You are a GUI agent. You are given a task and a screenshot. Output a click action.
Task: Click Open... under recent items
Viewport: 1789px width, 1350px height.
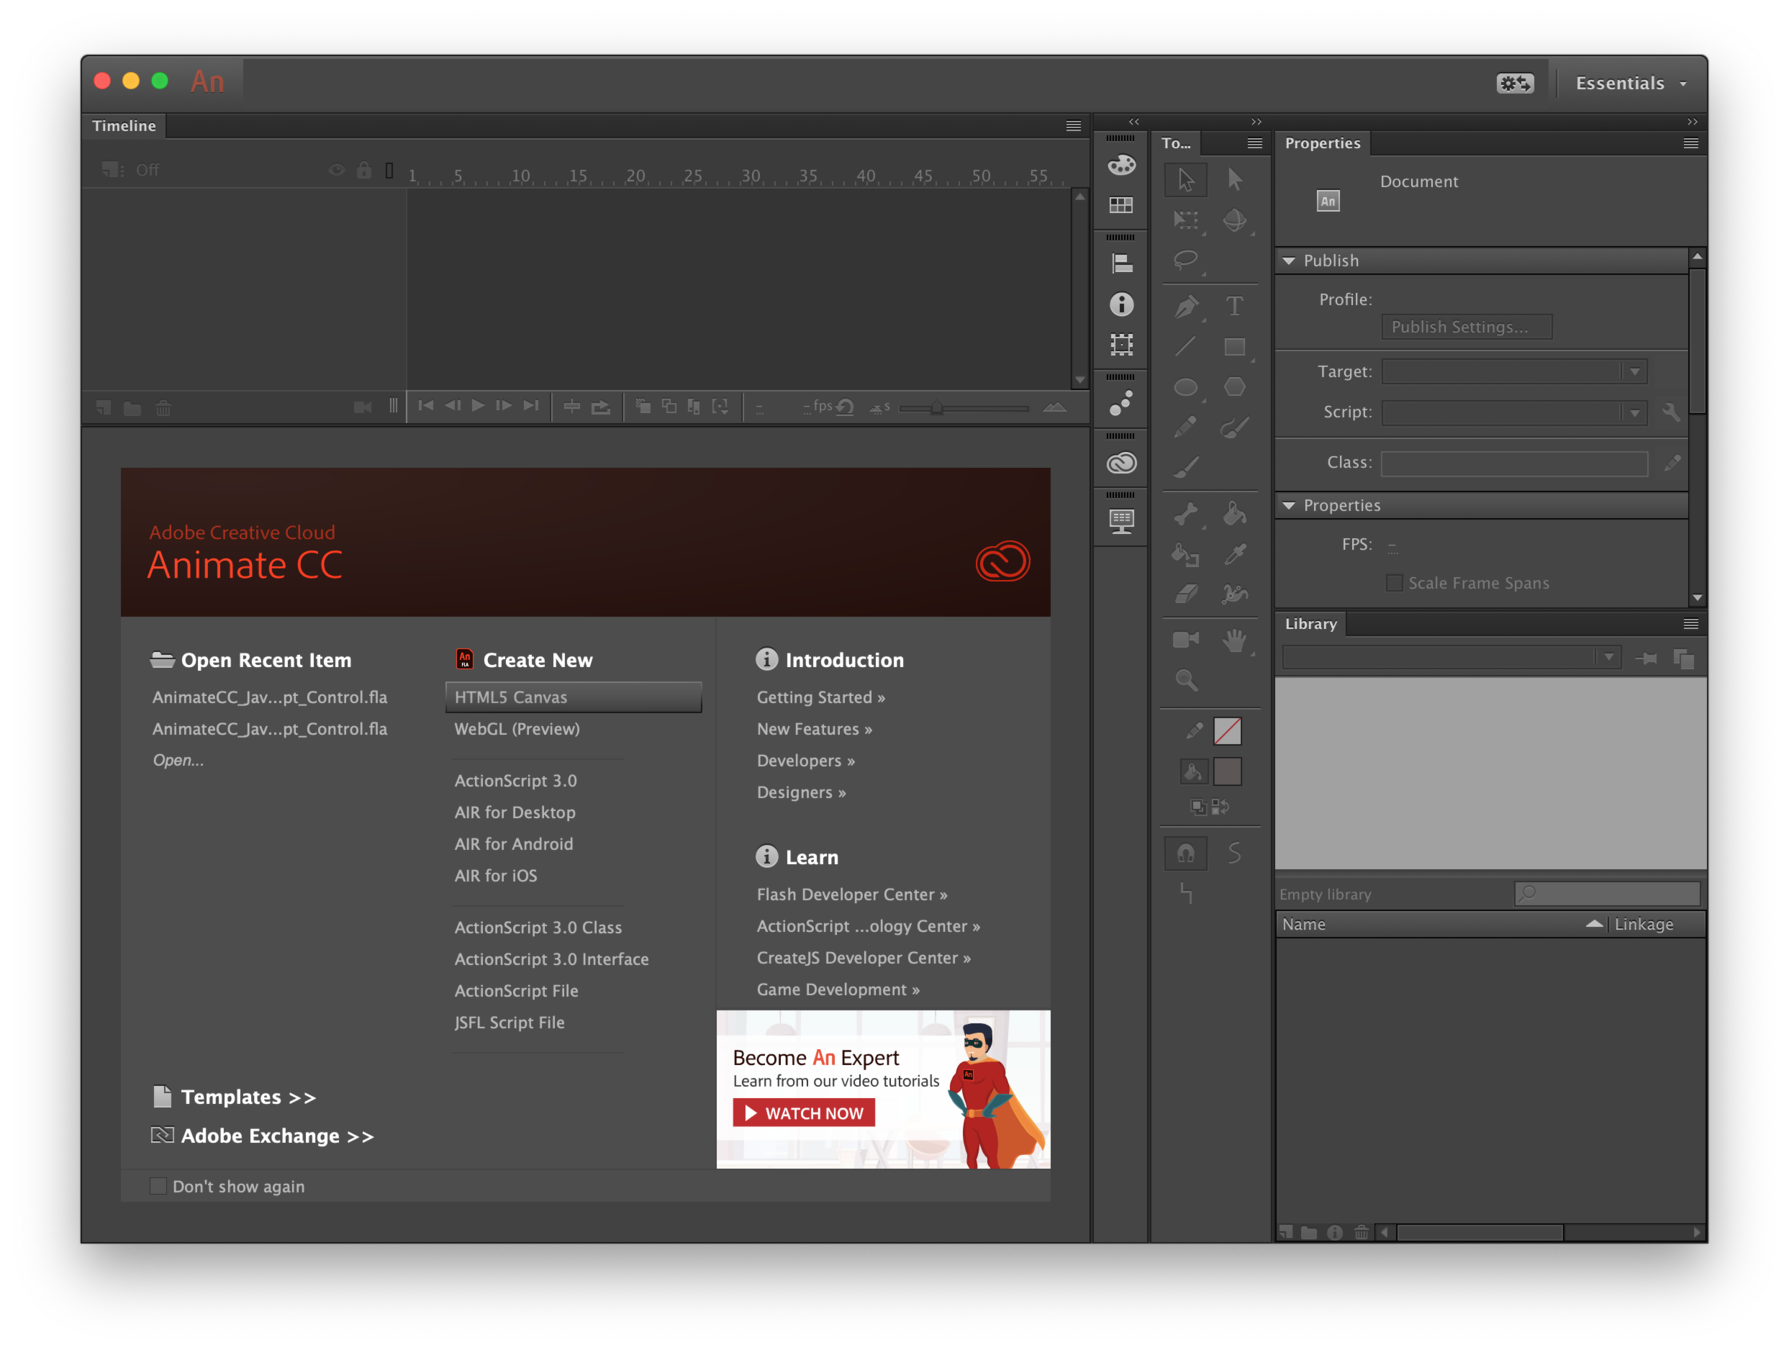coord(178,760)
